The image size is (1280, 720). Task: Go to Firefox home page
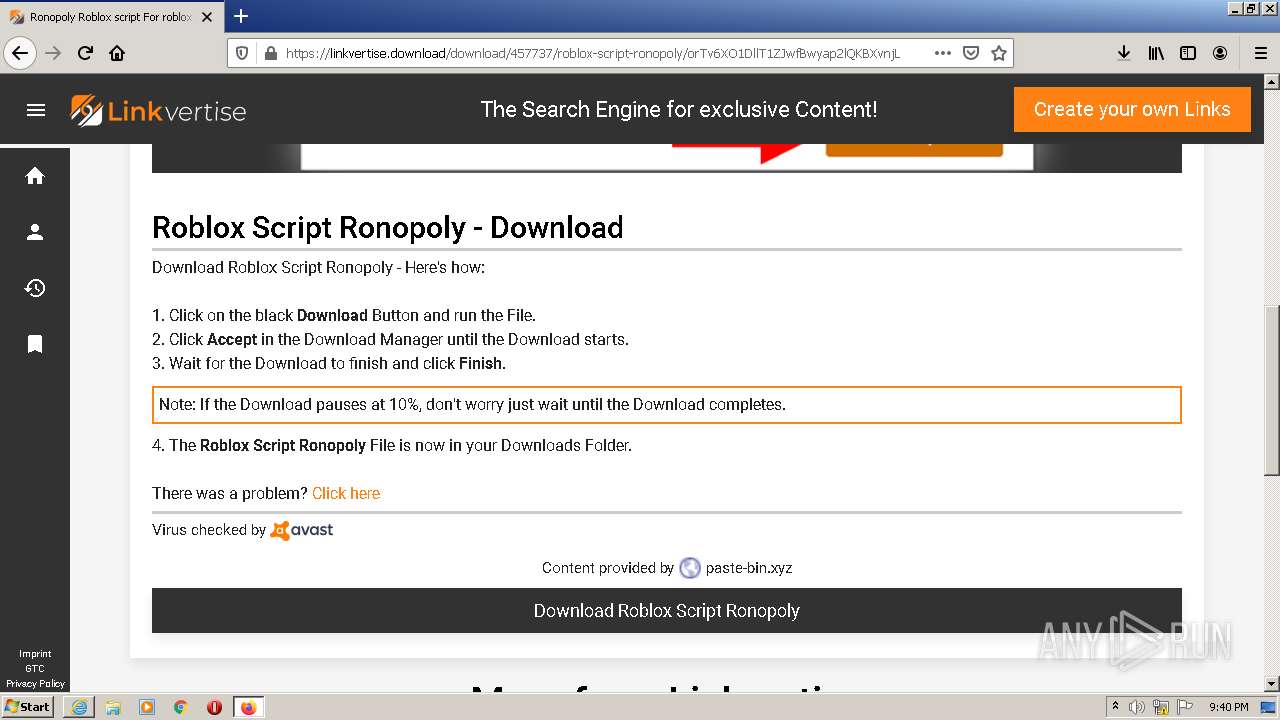pyautogui.click(x=117, y=53)
